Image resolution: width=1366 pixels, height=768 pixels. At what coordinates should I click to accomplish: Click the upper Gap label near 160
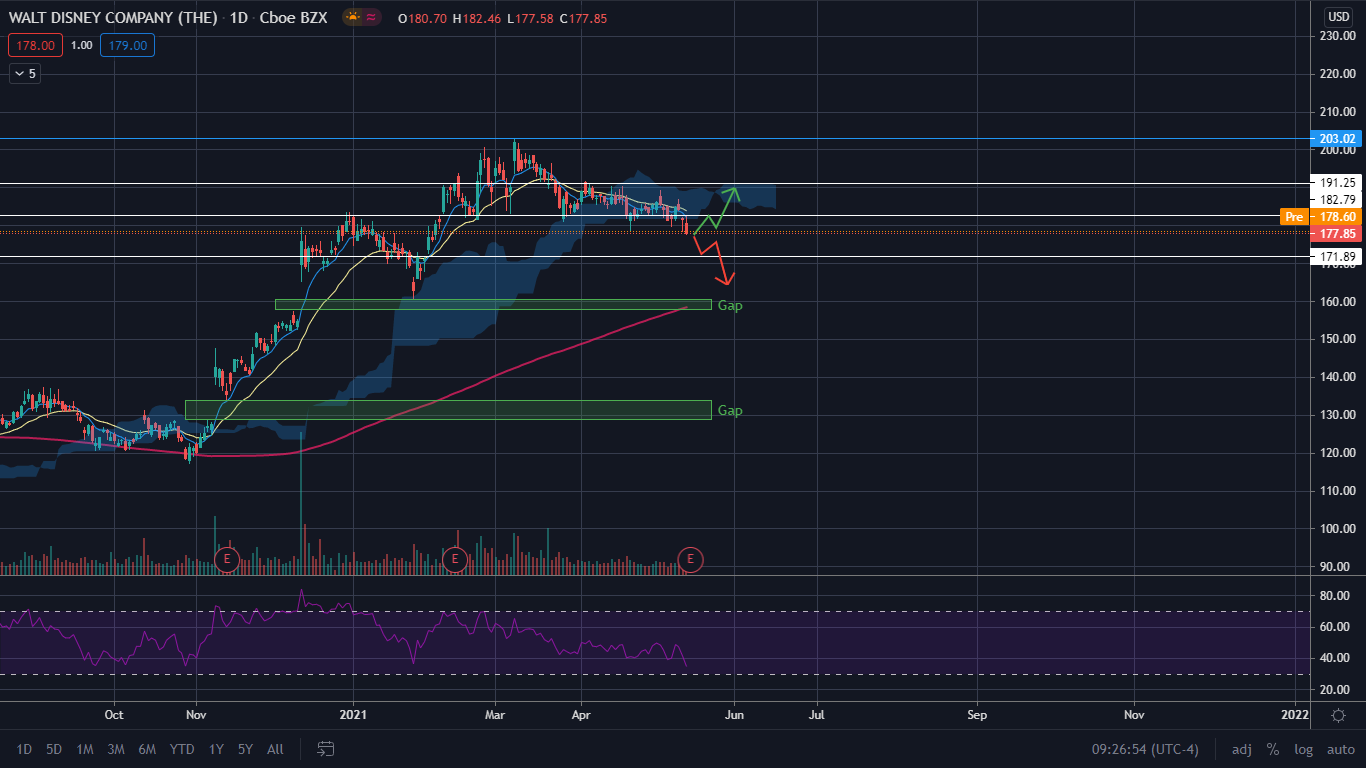click(x=730, y=305)
